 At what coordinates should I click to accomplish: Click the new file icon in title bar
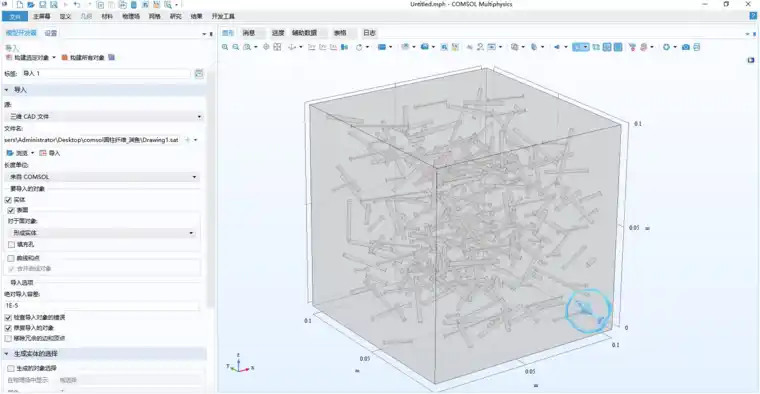pyautogui.click(x=19, y=4)
